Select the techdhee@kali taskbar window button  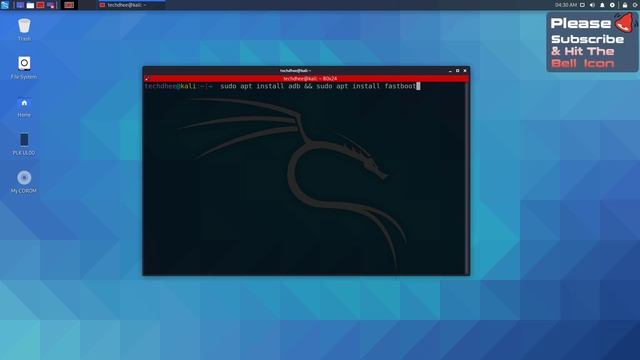tap(131, 5)
